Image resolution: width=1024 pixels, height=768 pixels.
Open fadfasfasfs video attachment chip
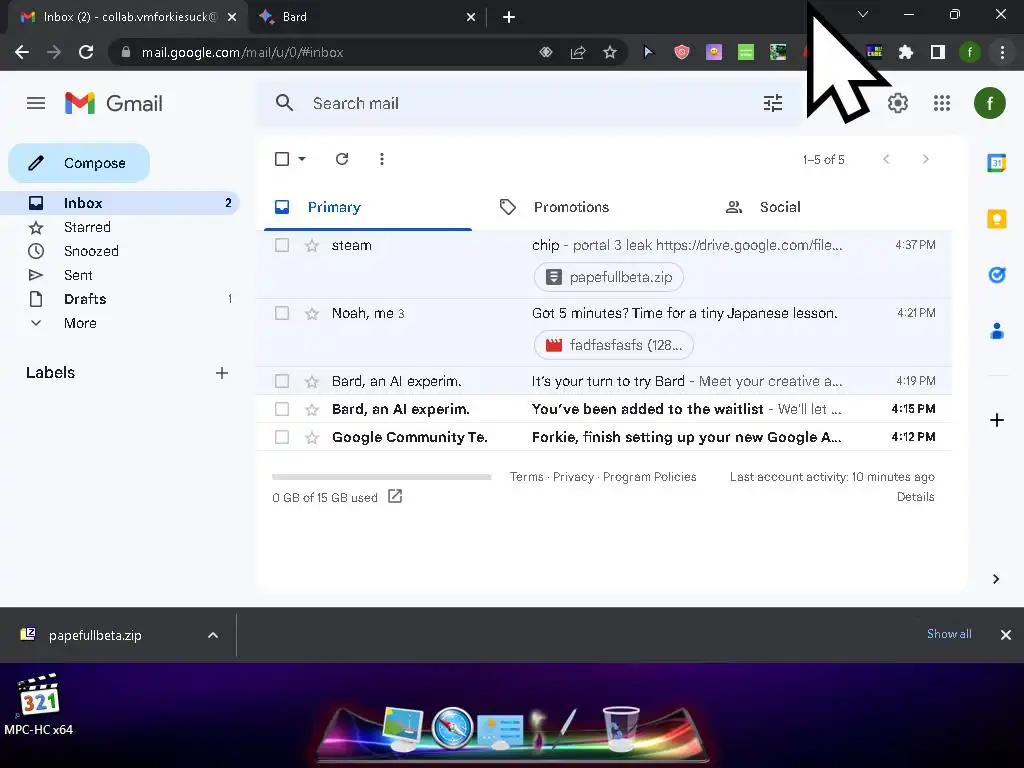[x=614, y=345]
